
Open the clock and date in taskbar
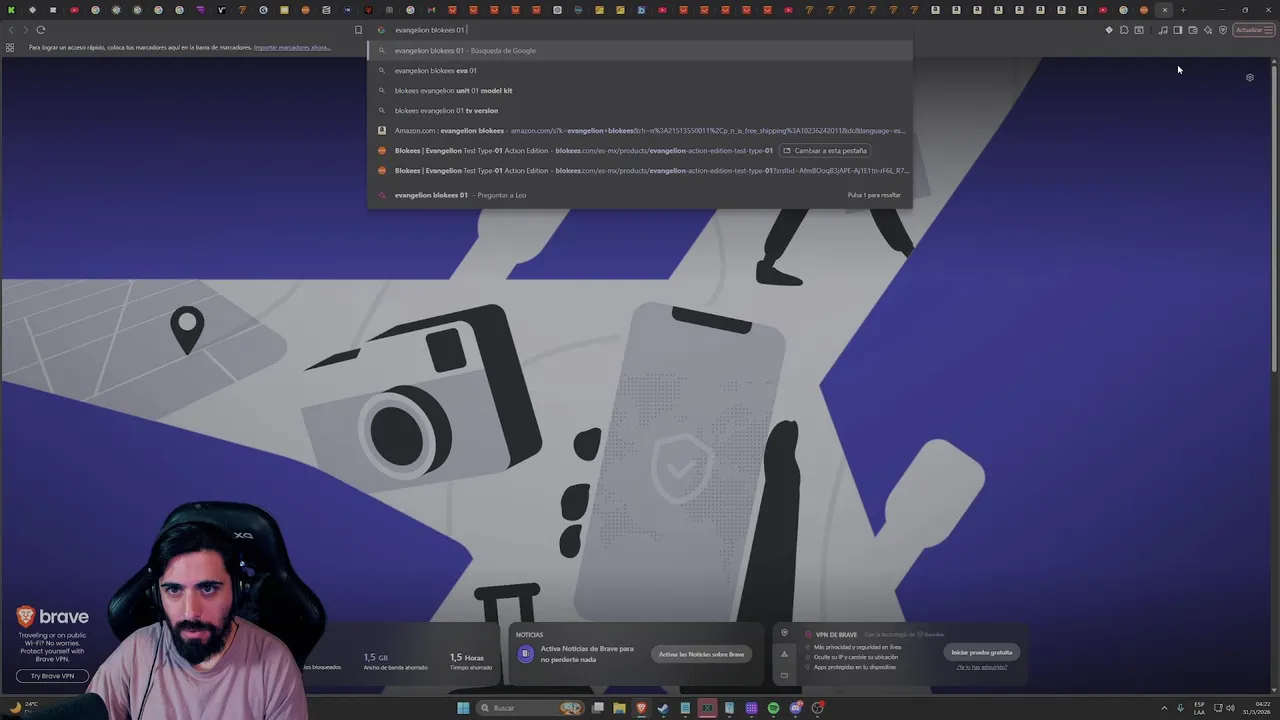click(x=1256, y=708)
